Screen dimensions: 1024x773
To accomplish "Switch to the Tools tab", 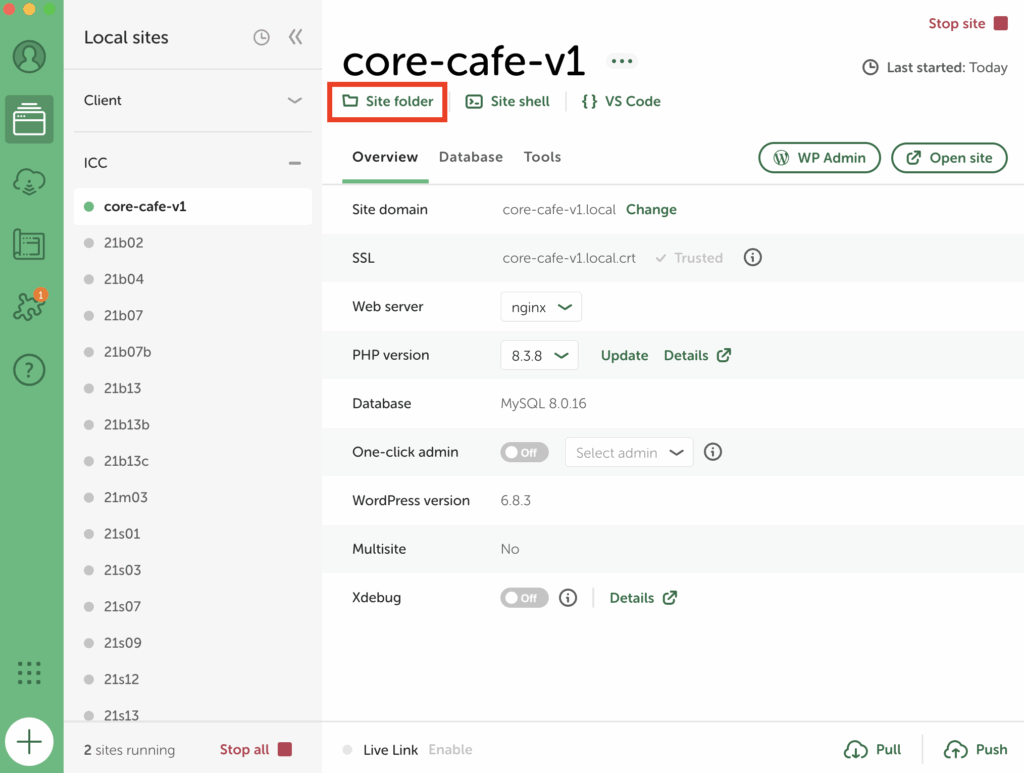I will 542,157.
